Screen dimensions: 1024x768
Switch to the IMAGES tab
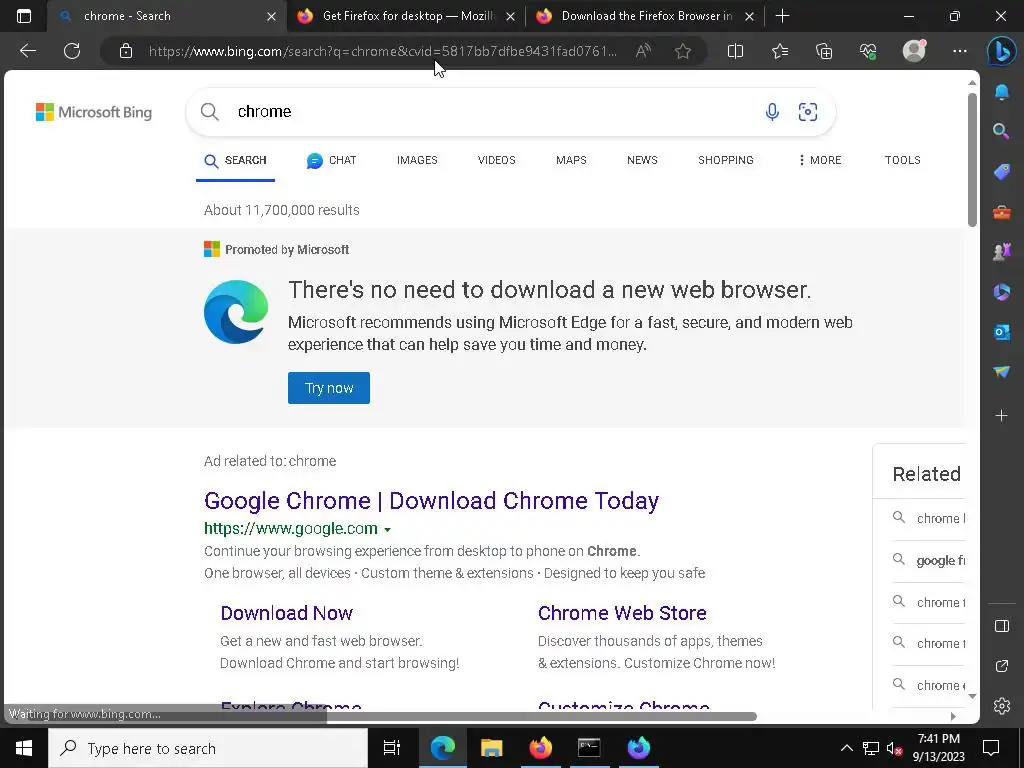click(x=417, y=160)
